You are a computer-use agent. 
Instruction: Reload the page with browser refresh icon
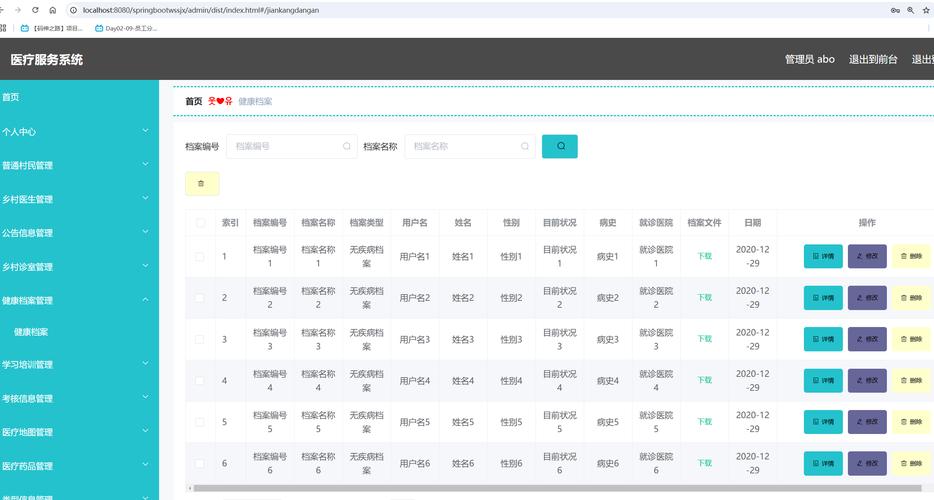click(x=35, y=10)
